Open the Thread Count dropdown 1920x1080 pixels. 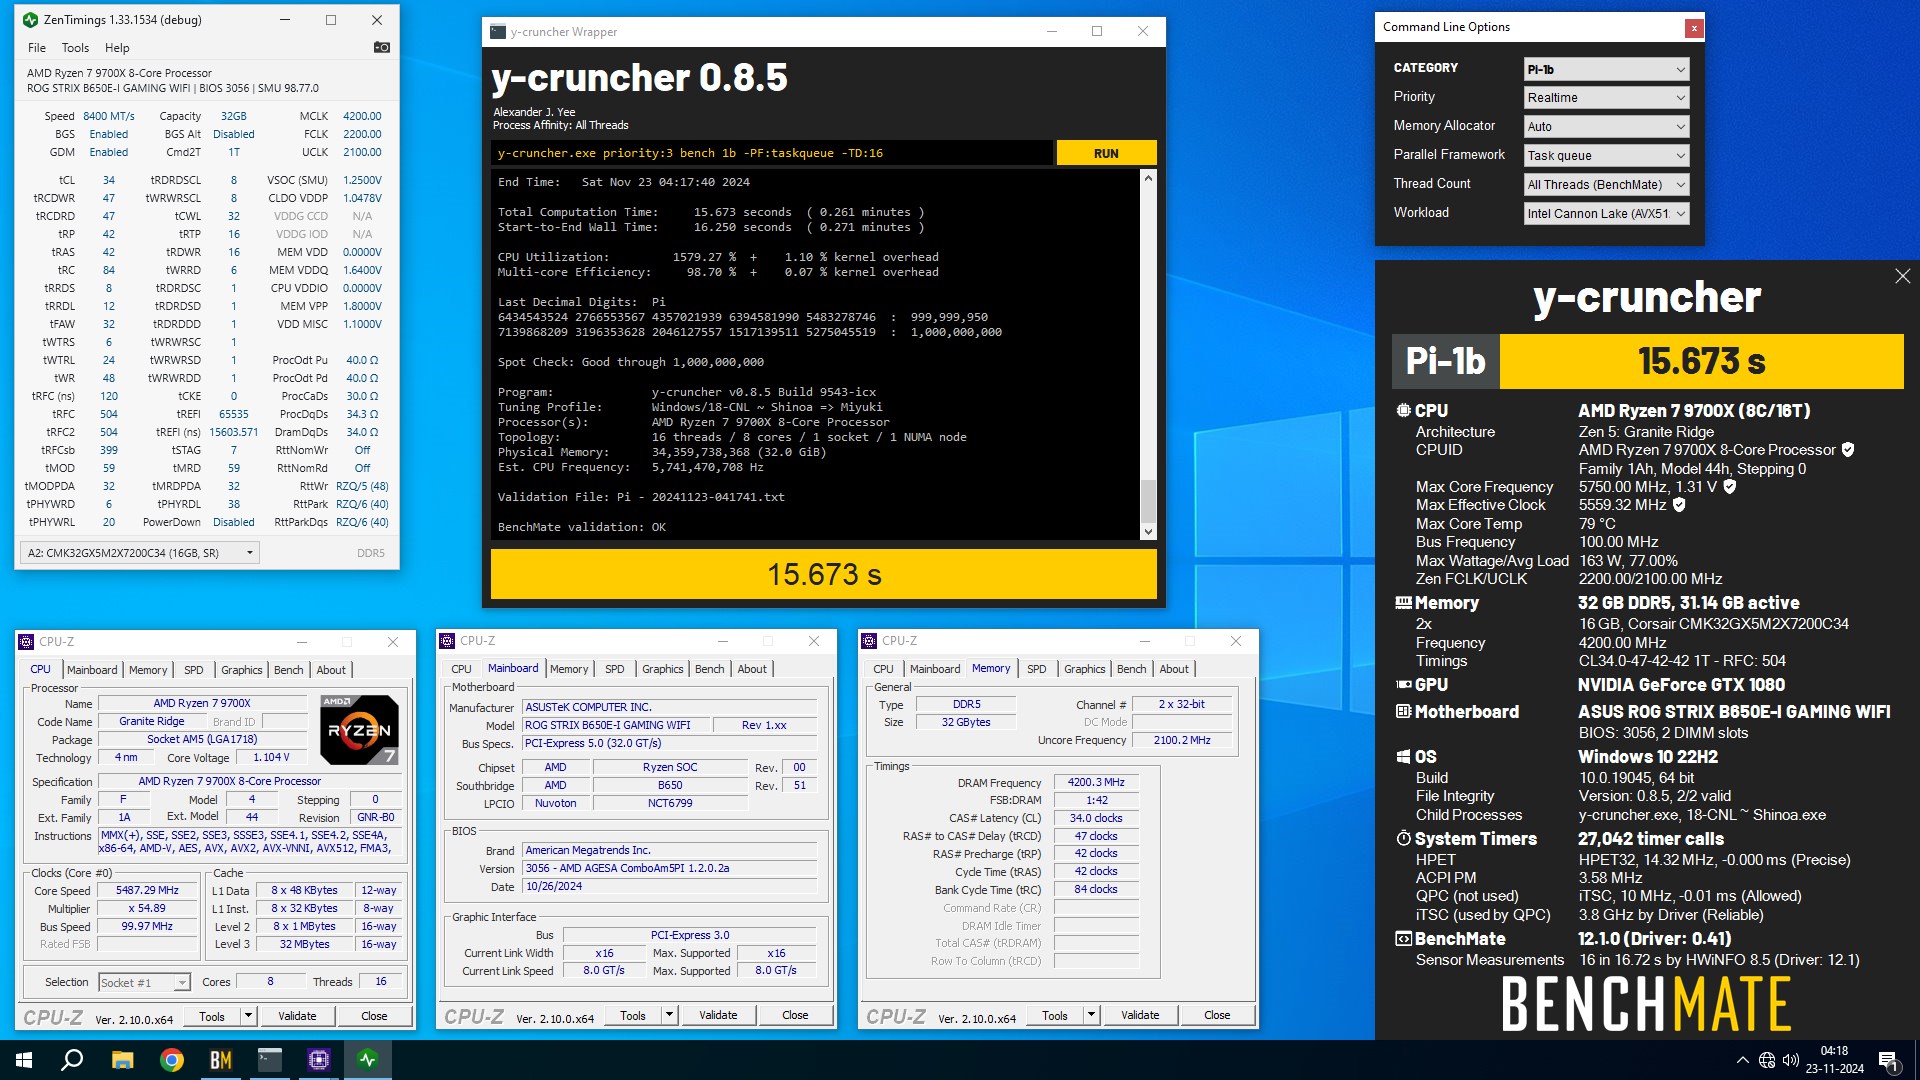tap(1606, 184)
